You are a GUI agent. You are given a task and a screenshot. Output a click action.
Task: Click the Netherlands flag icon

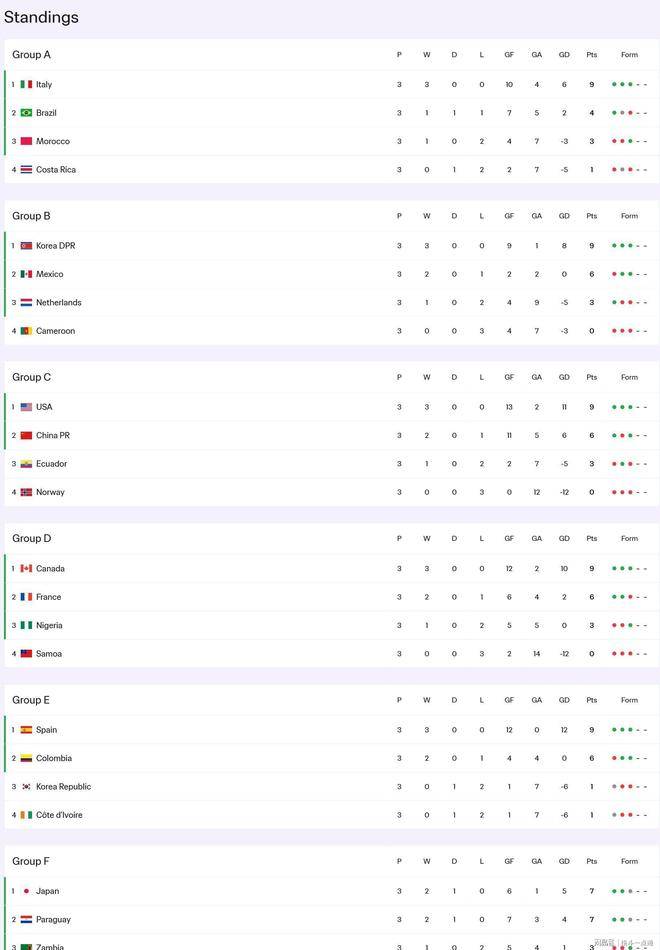(26, 303)
